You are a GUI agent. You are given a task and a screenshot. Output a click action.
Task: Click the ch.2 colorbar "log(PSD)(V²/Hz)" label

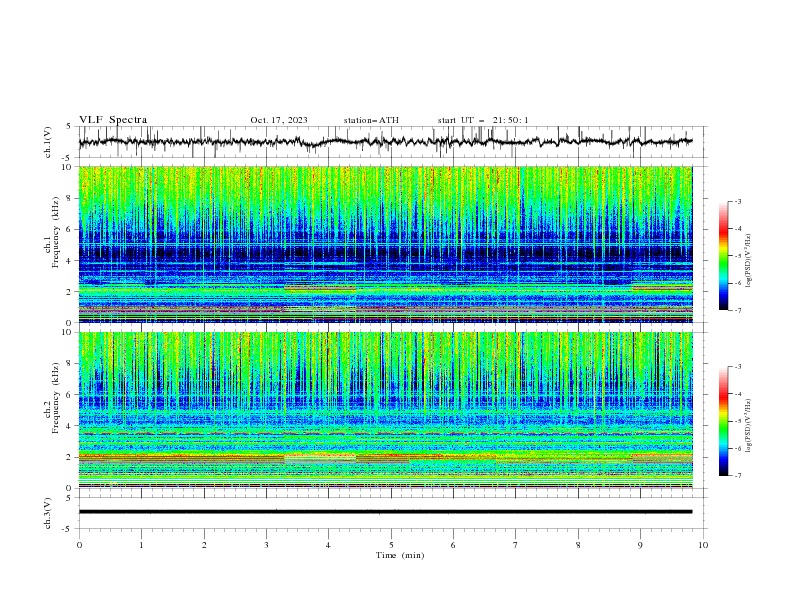(748, 426)
